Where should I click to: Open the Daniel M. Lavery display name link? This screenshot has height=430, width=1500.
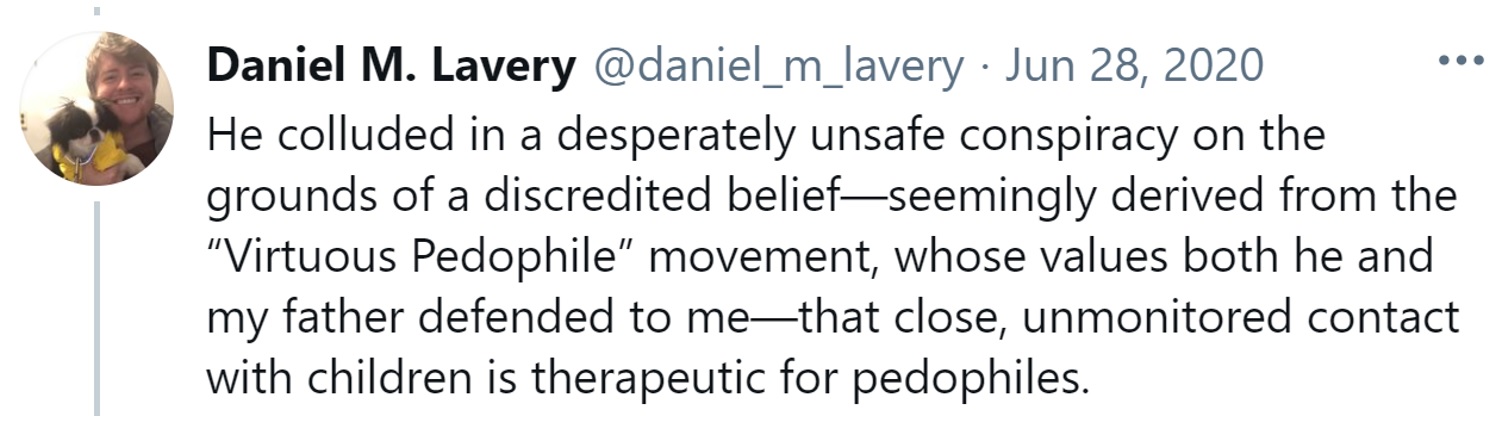coord(391,66)
